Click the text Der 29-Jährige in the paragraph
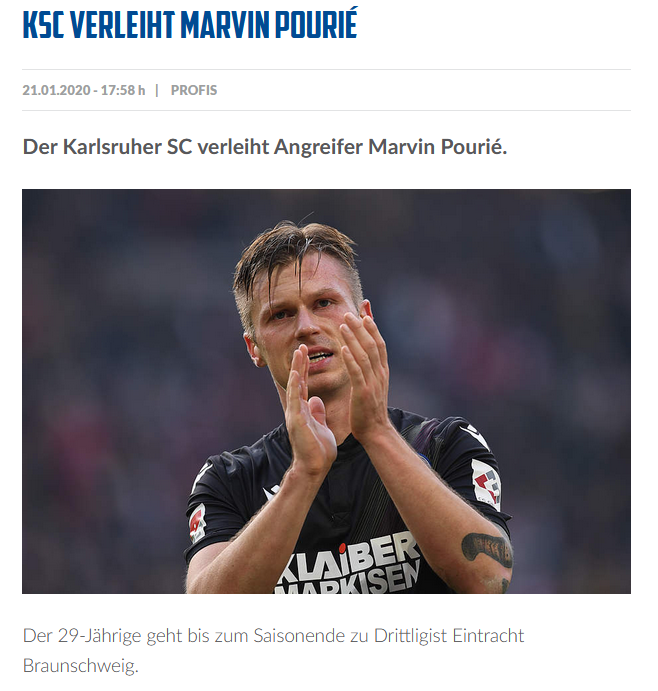658x691 pixels. coord(82,636)
